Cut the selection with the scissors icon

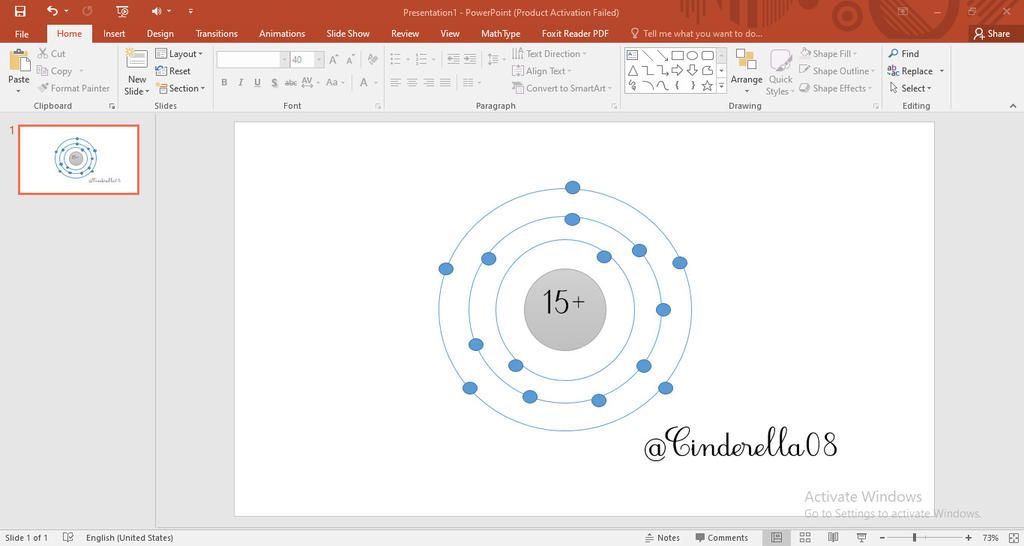point(51,54)
